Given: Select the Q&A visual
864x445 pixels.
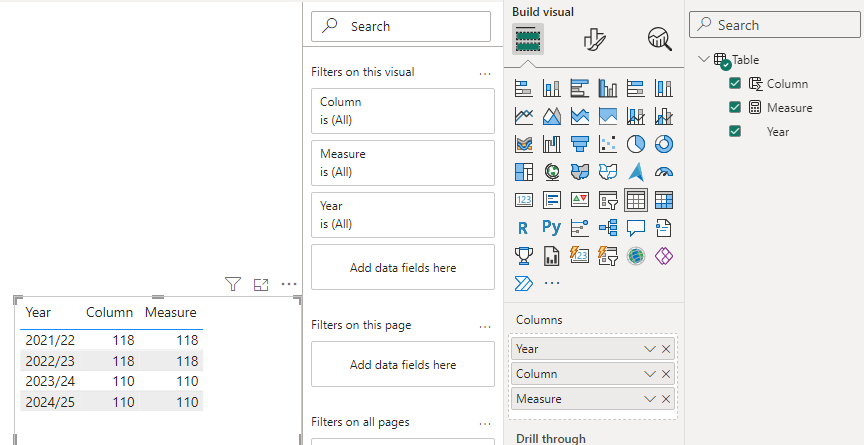Looking at the screenshot, I should [x=636, y=228].
